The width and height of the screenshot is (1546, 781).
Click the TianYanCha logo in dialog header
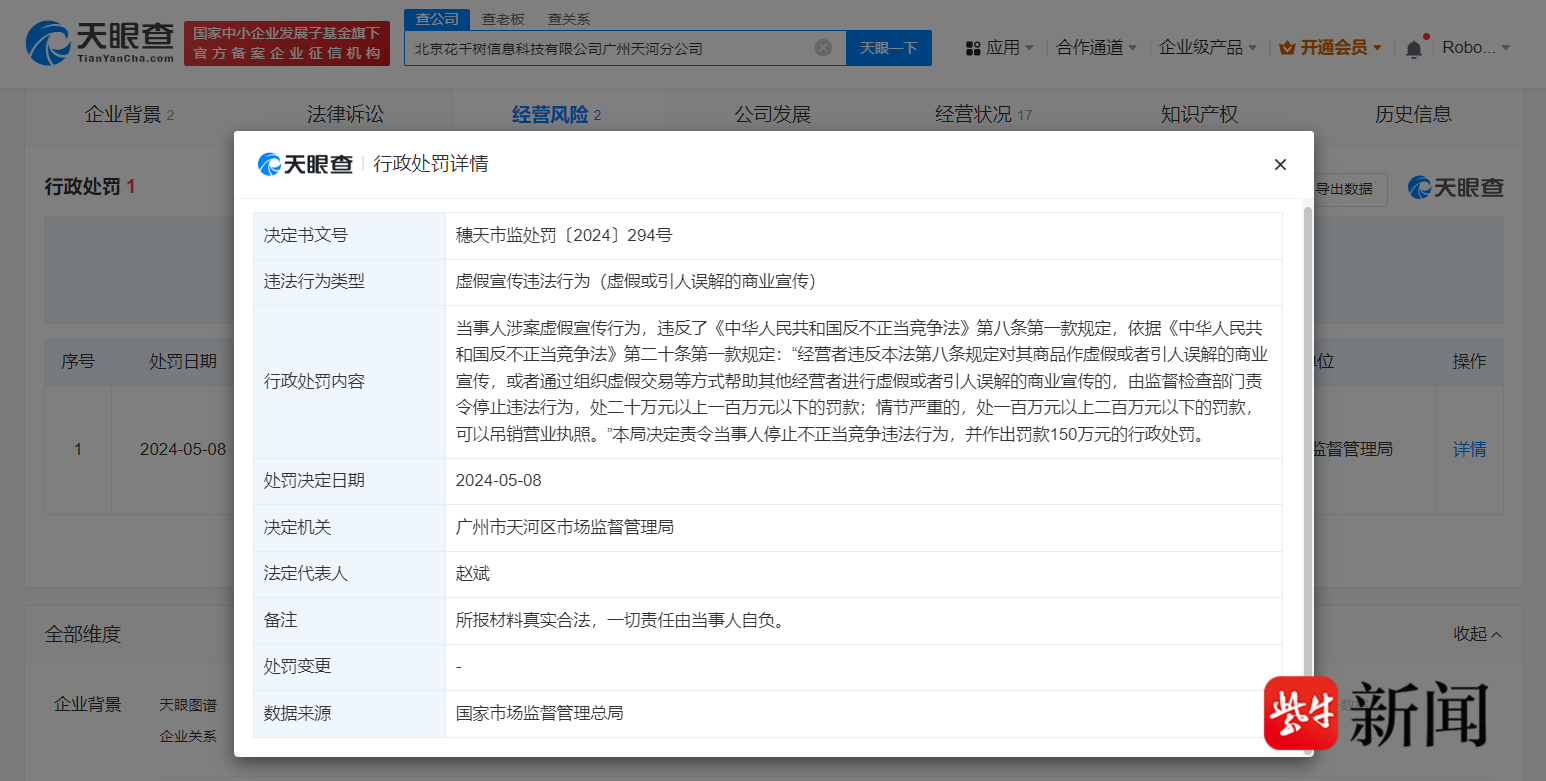(x=305, y=164)
